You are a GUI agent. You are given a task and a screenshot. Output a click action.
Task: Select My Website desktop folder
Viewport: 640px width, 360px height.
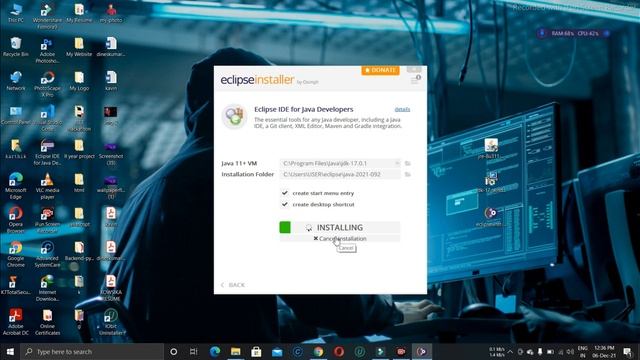coord(79,47)
